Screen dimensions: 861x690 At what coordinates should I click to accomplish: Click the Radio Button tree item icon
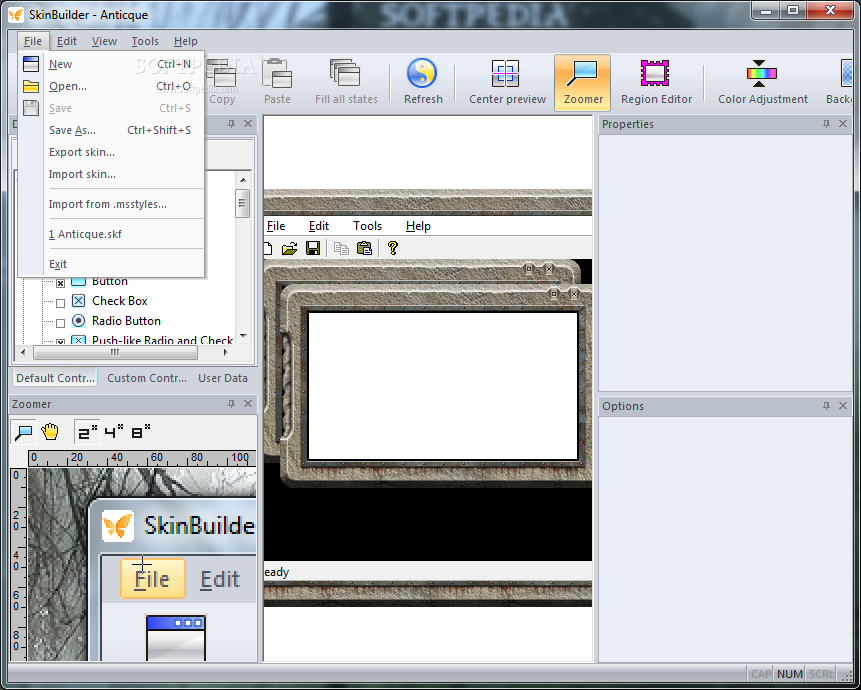tap(79, 321)
